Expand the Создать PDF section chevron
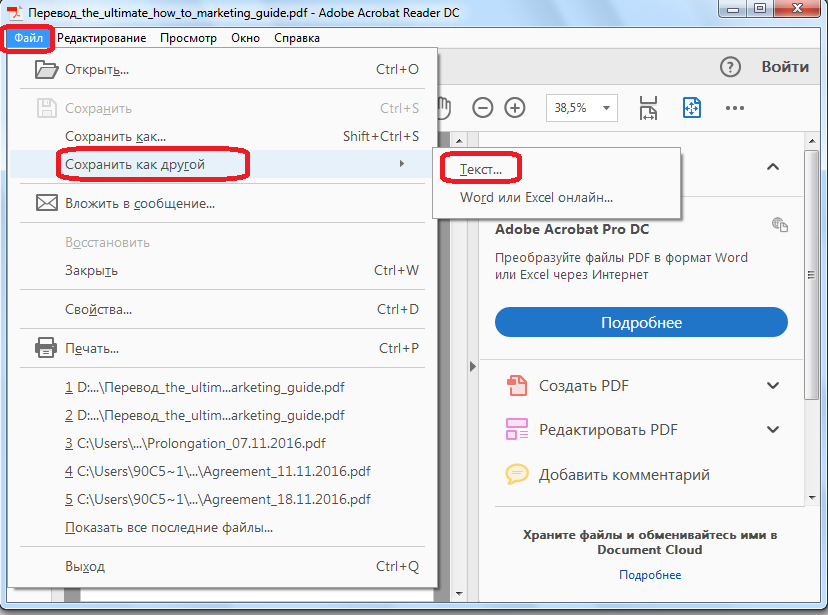This screenshot has height=615, width=828. pos(772,386)
